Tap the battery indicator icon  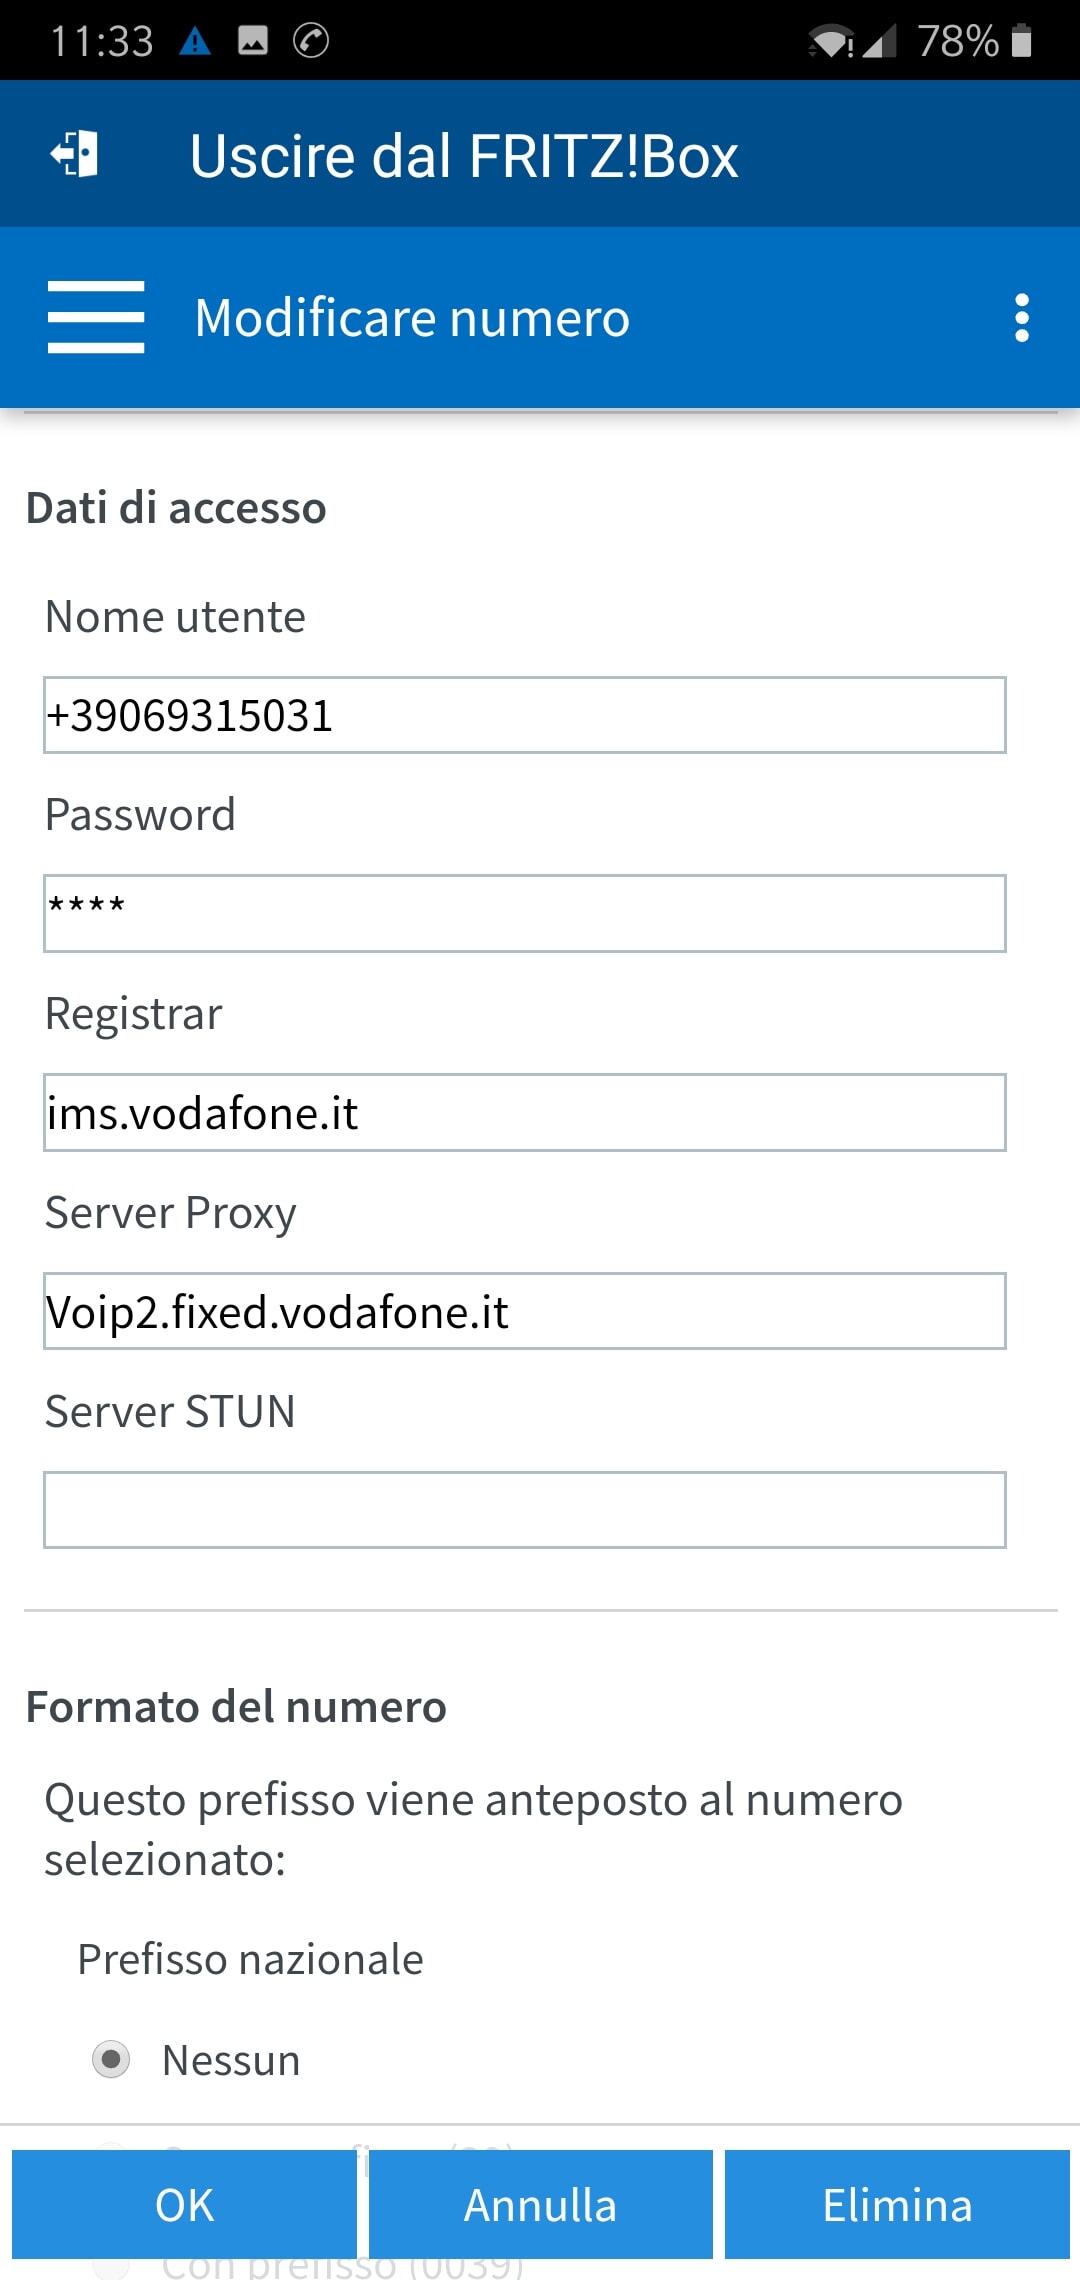(1021, 41)
